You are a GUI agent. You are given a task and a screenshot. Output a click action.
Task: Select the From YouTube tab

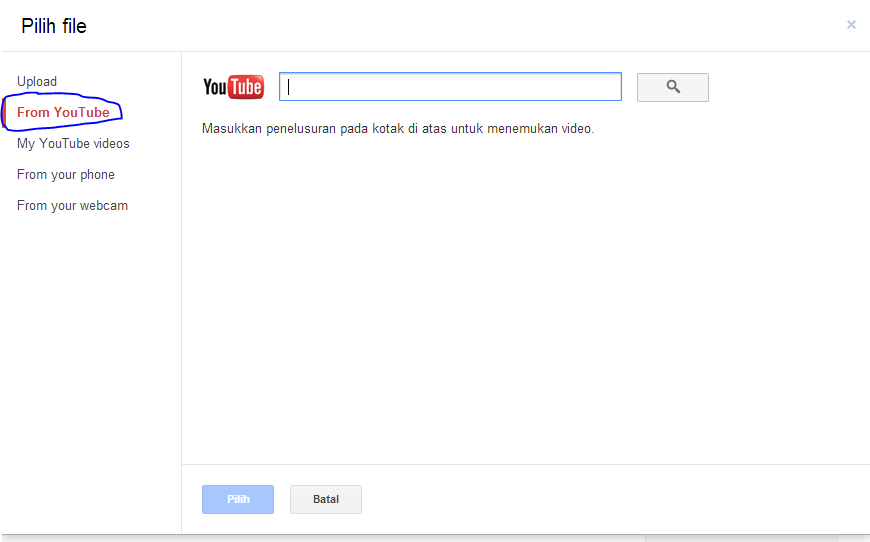(x=63, y=113)
